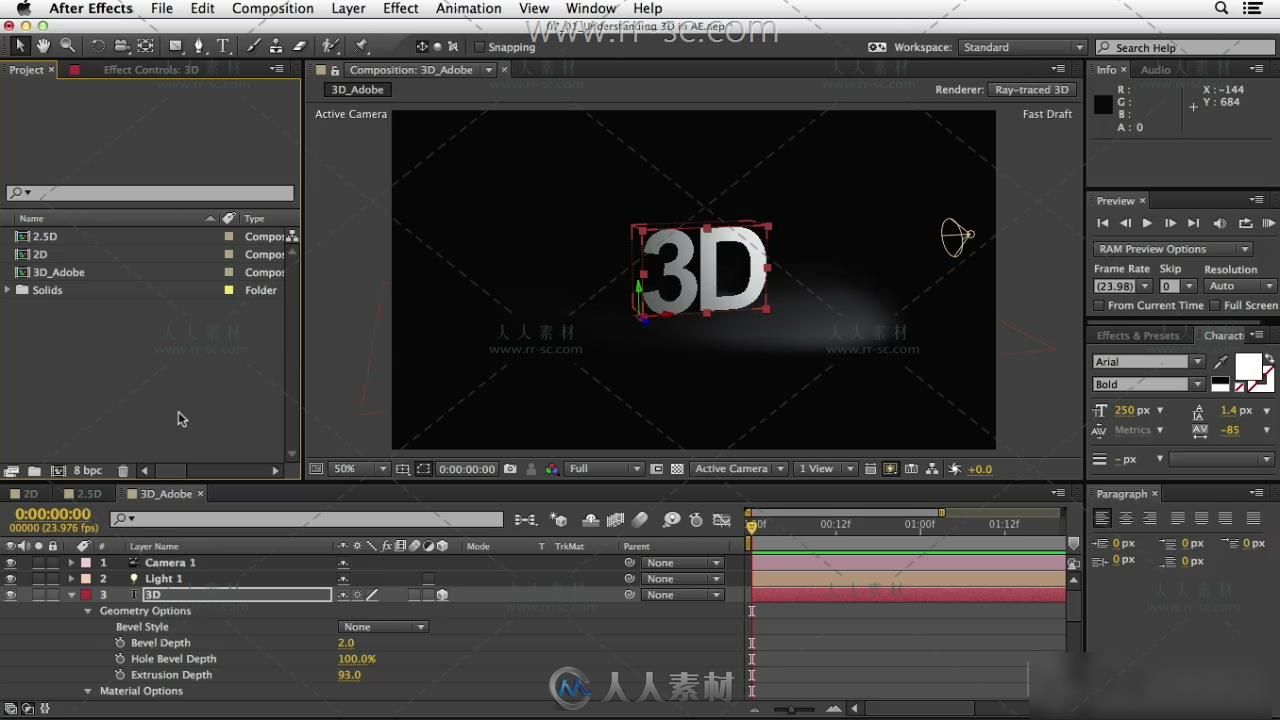This screenshot has height=720, width=1280.
Task: Open the Graph Editor
Action: click(722, 520)
